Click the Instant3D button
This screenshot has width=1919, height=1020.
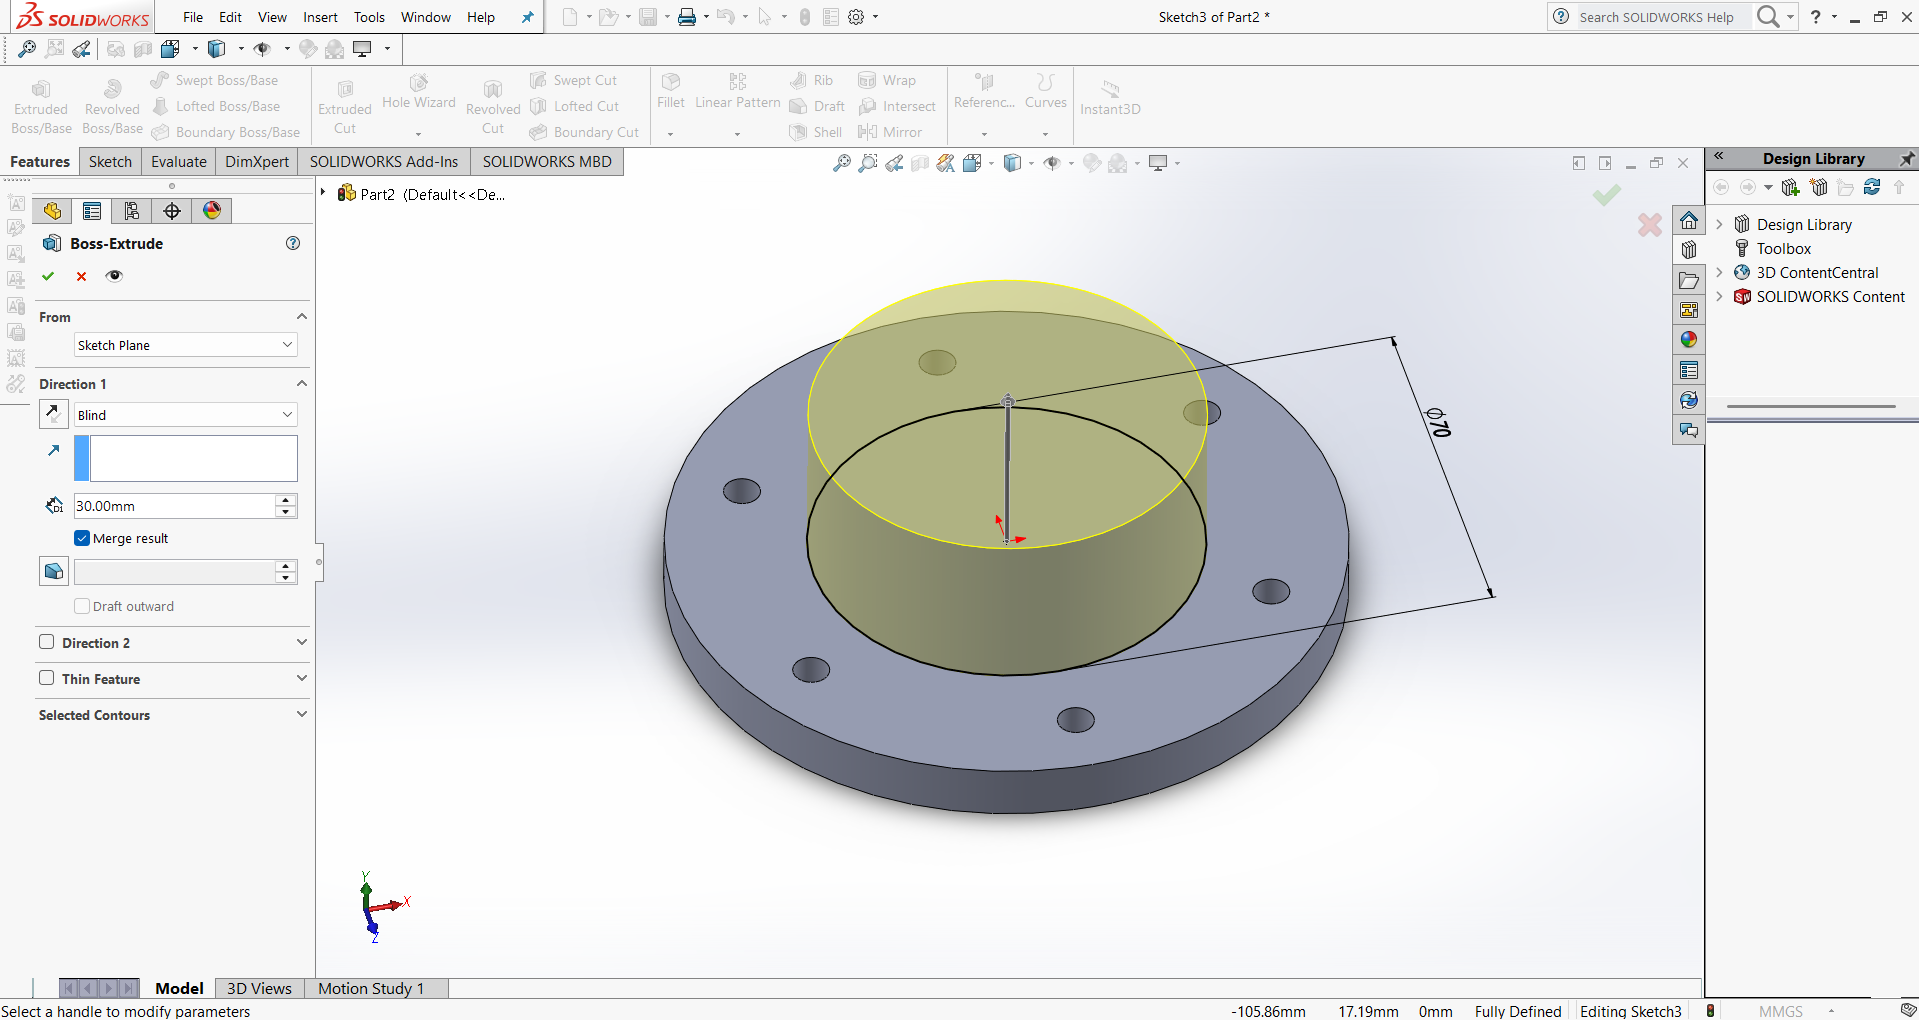click(1110, 97)
